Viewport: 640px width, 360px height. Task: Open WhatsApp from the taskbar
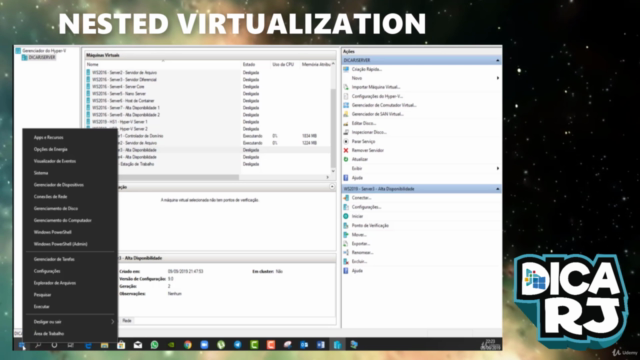click(x=154, y=345)
